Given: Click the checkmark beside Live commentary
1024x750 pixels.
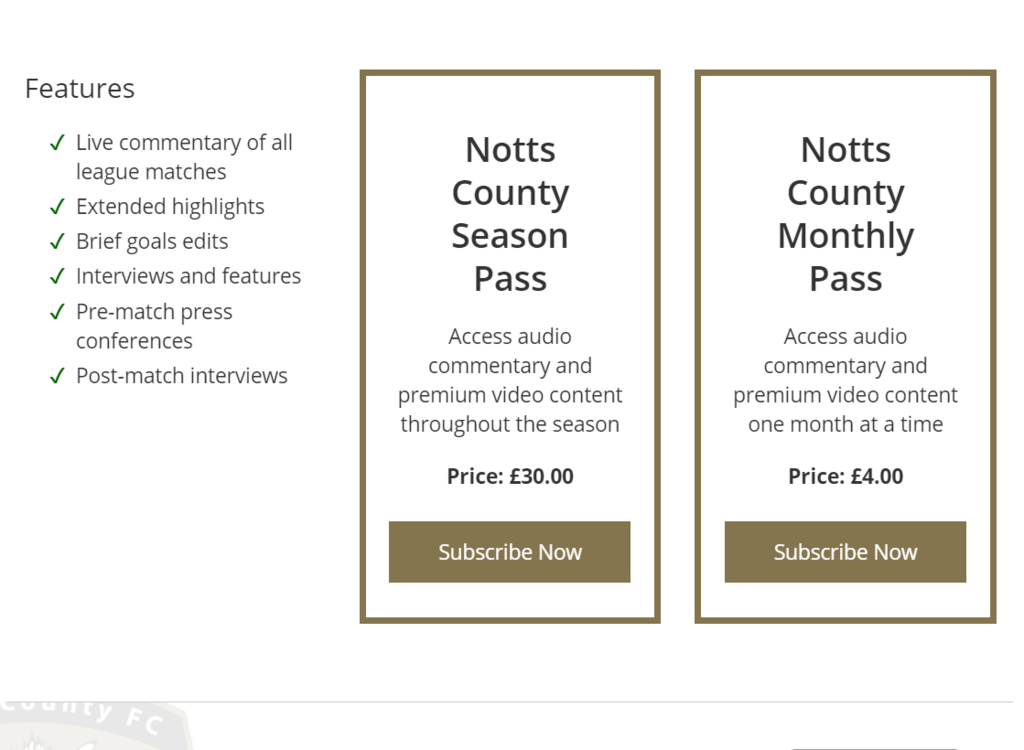Looking at the screenshot, I should coord(57,143).
